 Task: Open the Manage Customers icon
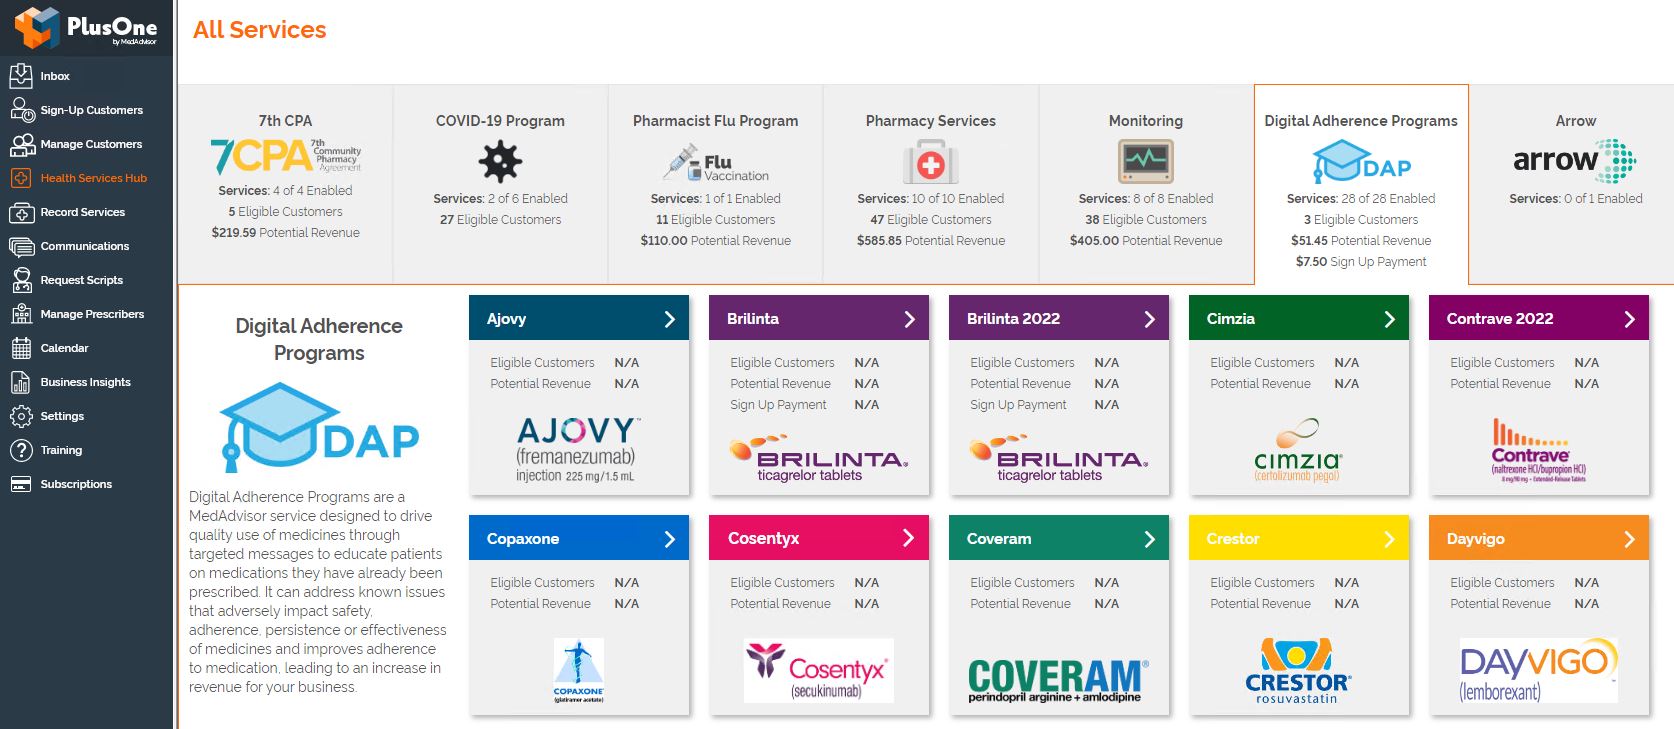click(x=22, y=144)
